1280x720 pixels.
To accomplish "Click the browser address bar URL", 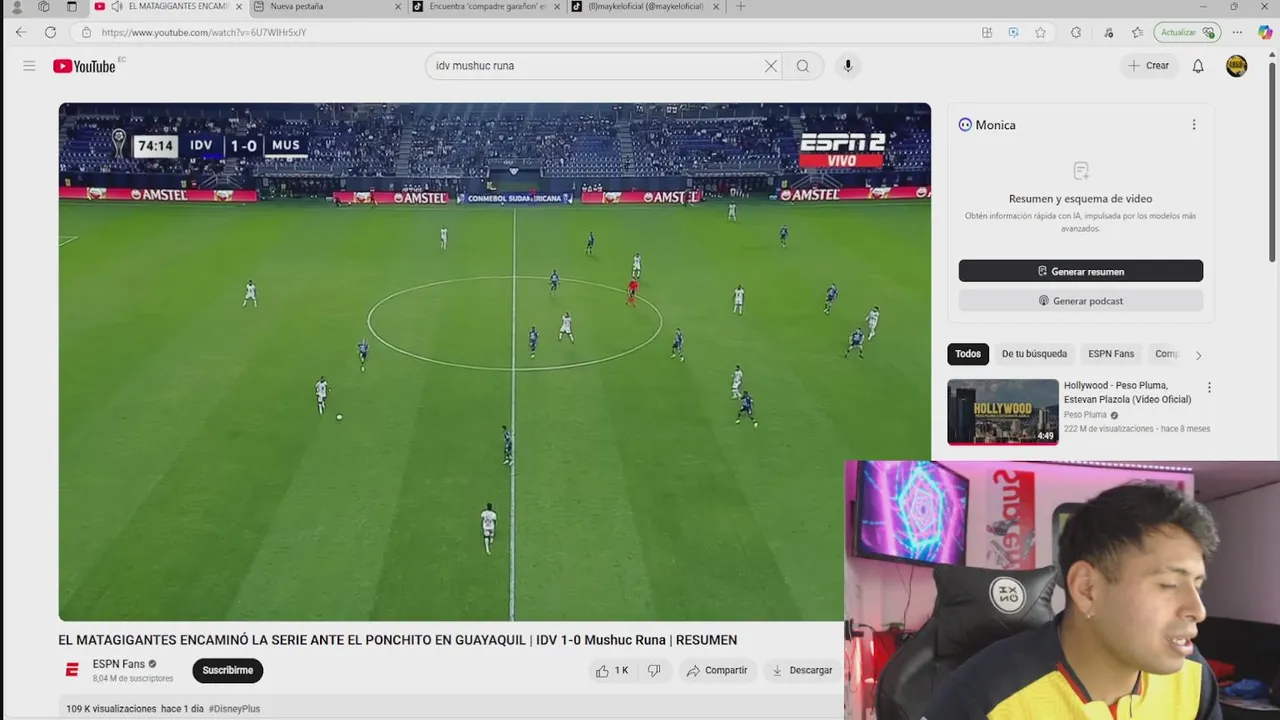I will [204, 32].
